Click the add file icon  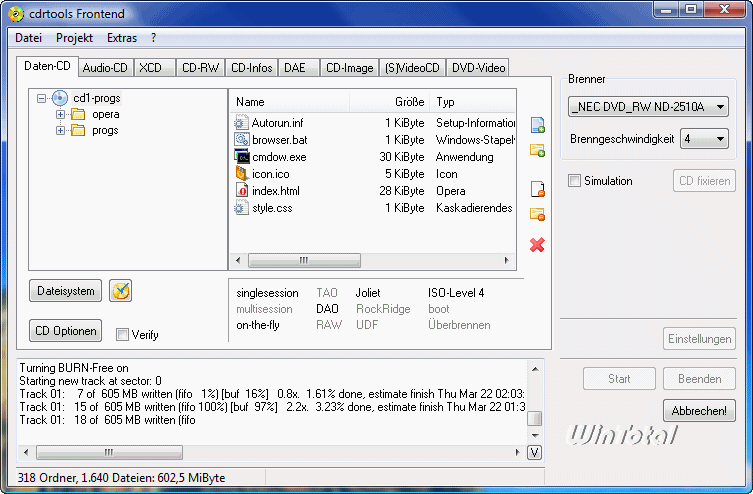[x=537, y=125]
